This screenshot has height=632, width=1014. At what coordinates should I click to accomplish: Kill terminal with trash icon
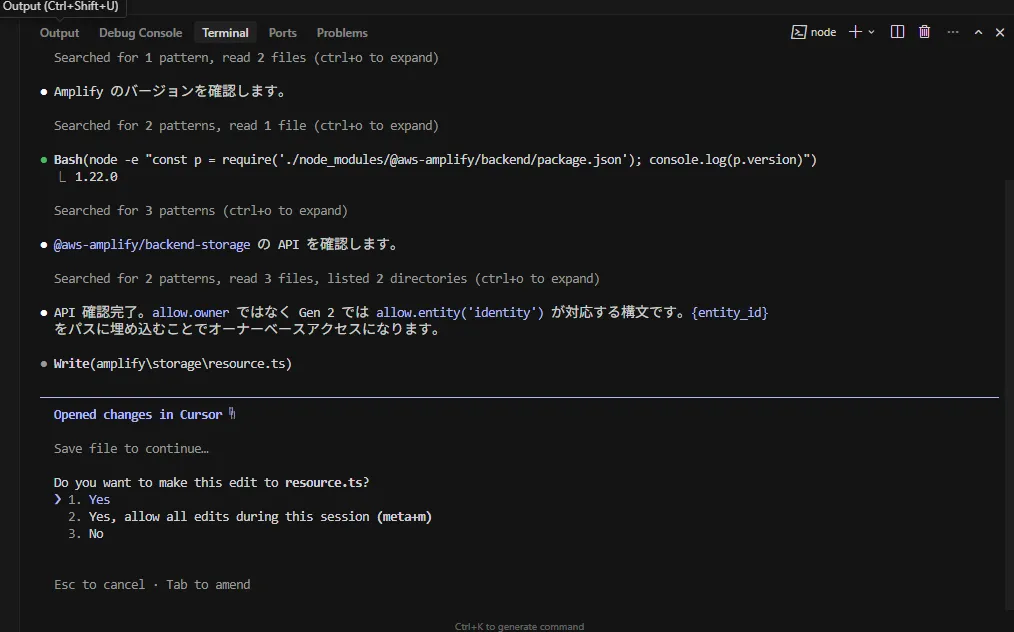point(925,32)
